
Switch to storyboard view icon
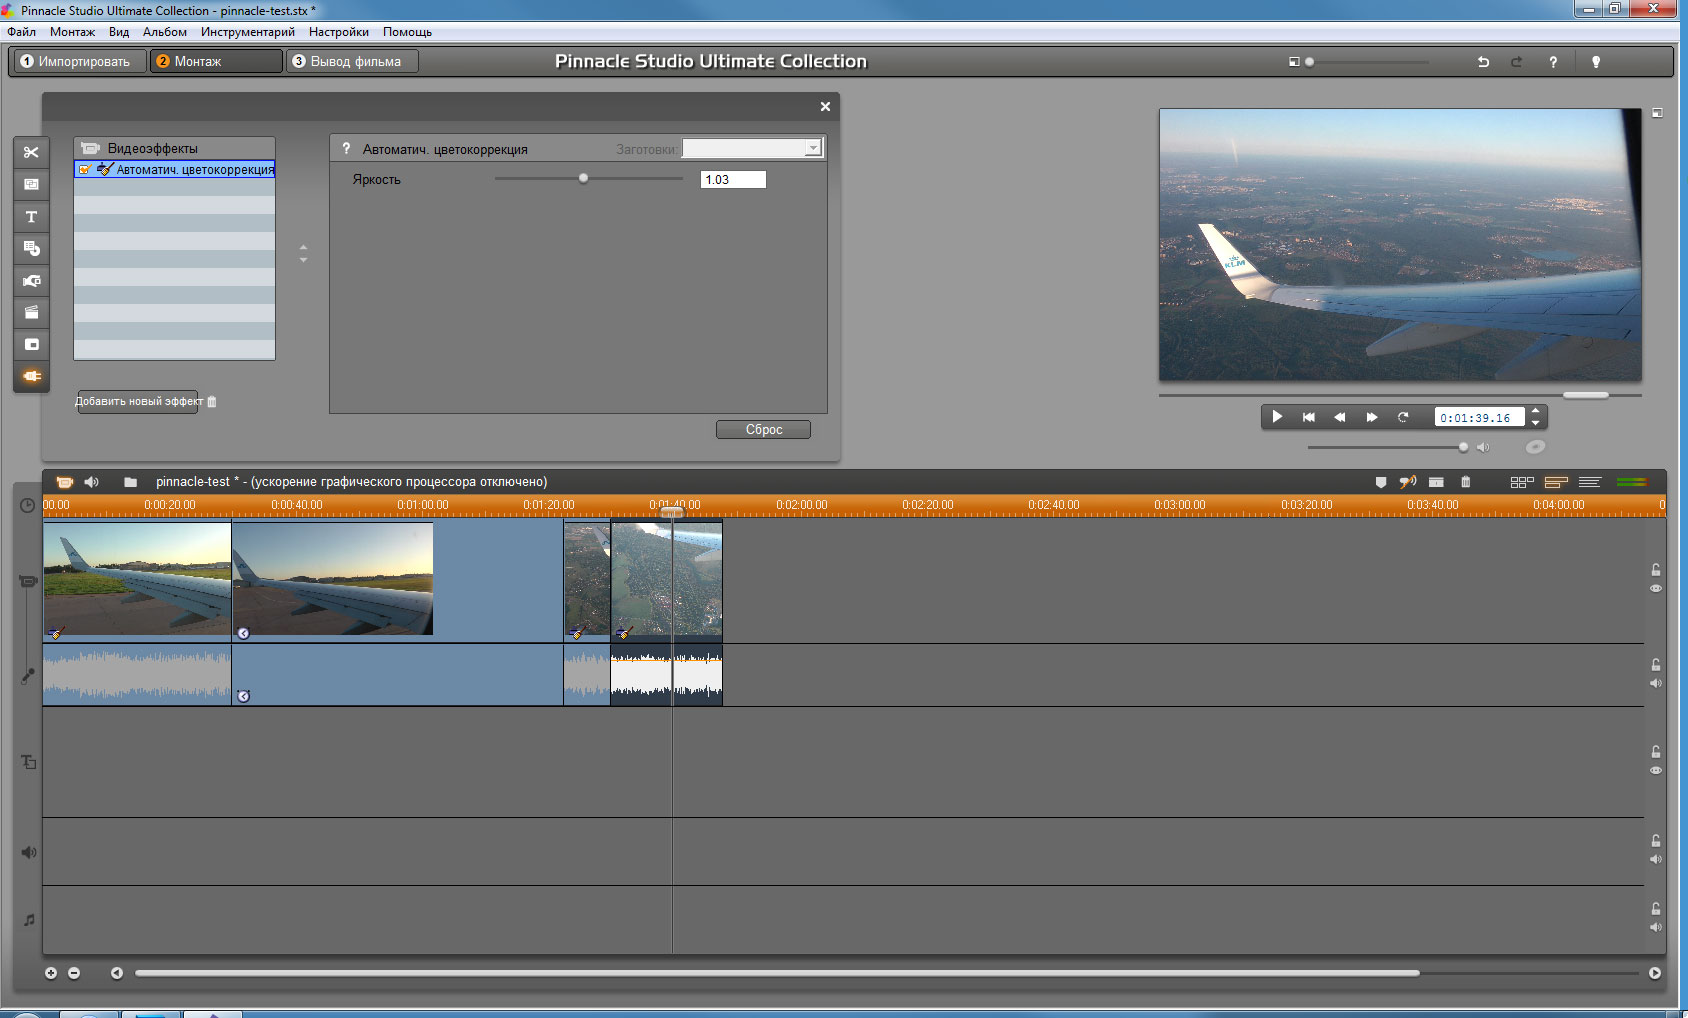(1521, 482)
